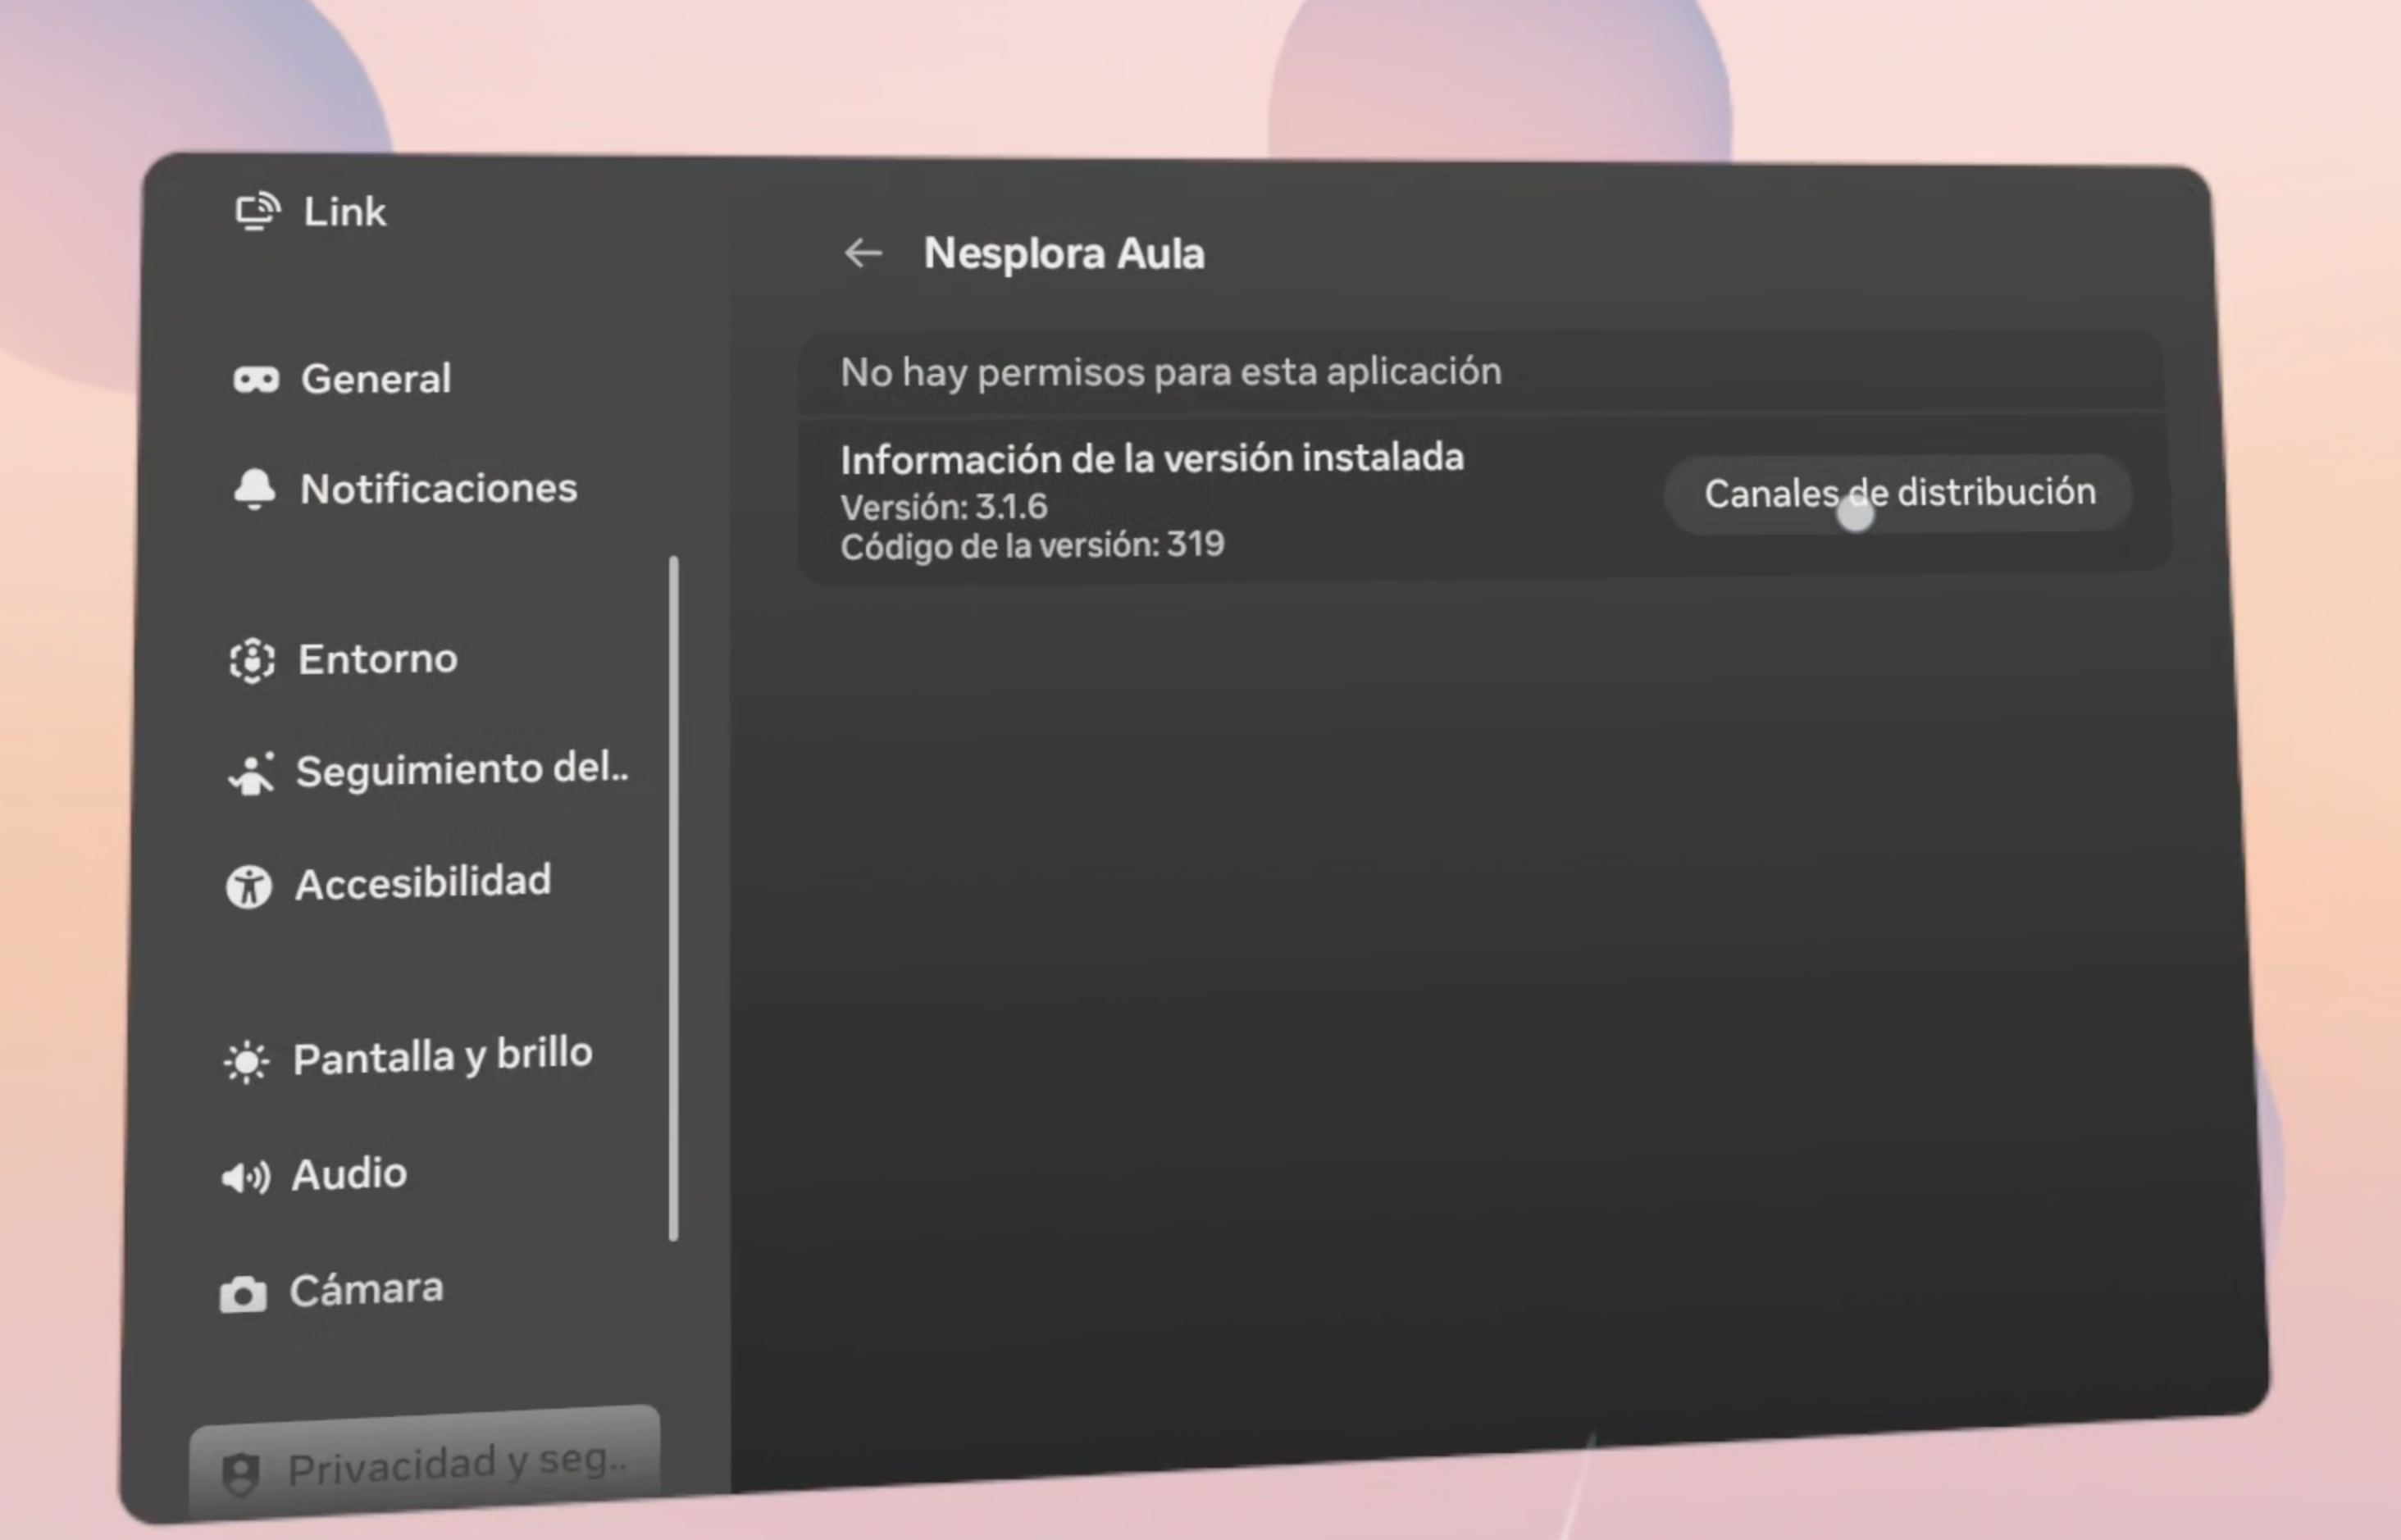The image size is (2401, 1540).
Task: Open Accesibilidad settings
Action: click(389, 884)
